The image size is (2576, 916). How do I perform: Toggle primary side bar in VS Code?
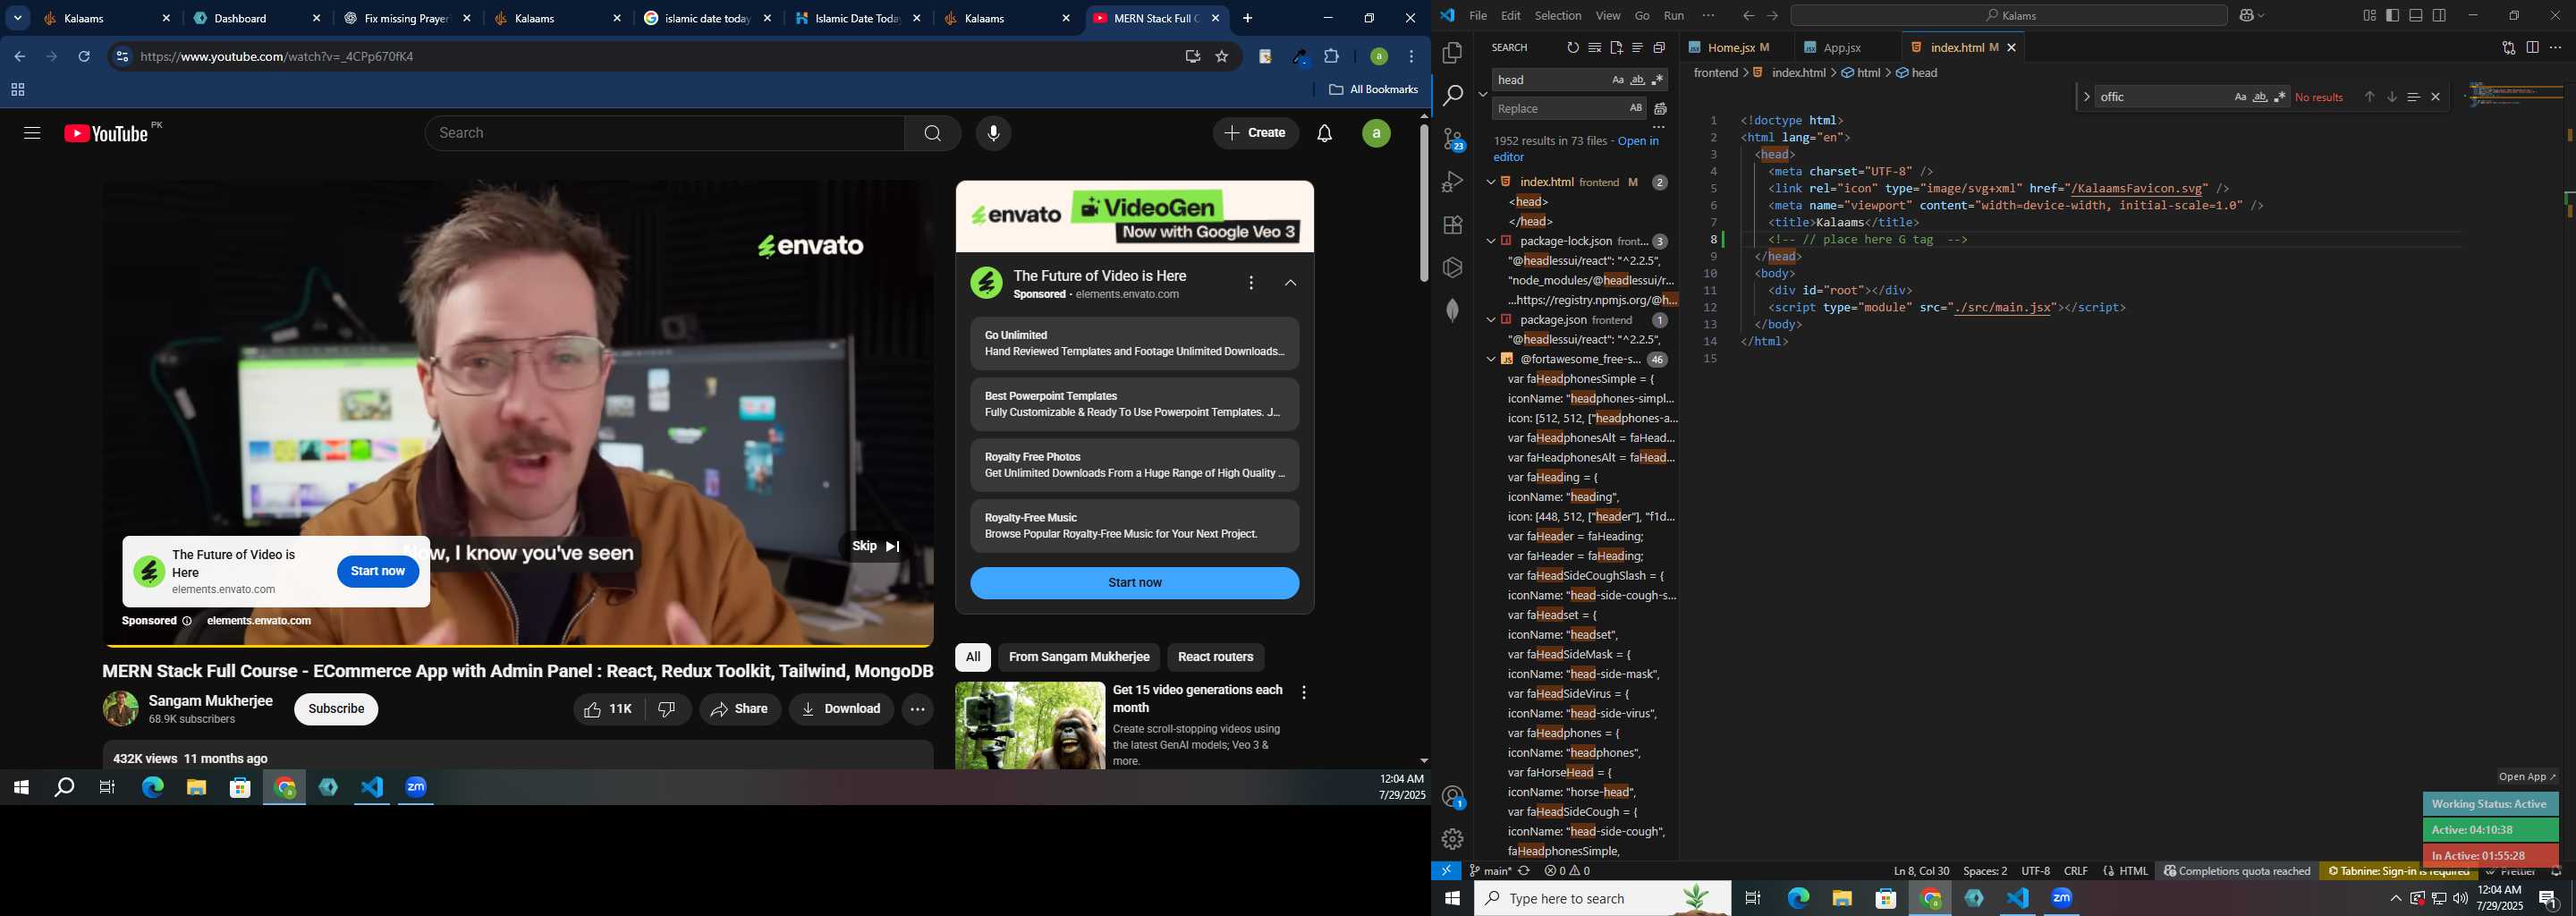[2392, 16]
